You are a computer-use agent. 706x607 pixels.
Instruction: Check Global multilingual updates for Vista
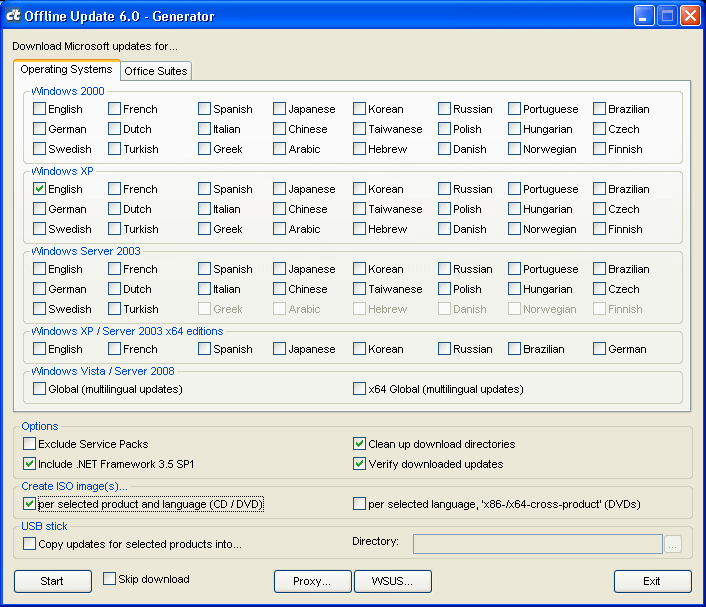click(x=39, y=389)
